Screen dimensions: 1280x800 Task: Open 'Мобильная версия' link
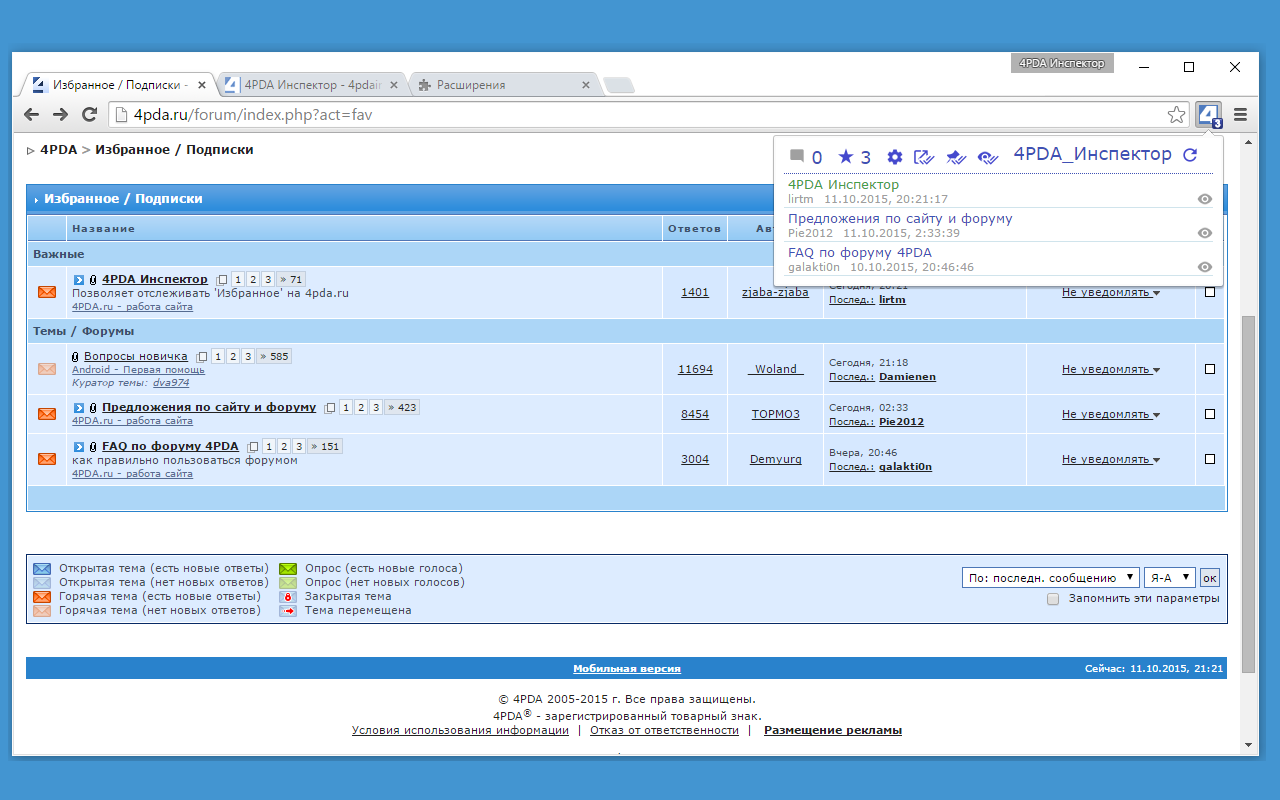[x=627, y=669]
